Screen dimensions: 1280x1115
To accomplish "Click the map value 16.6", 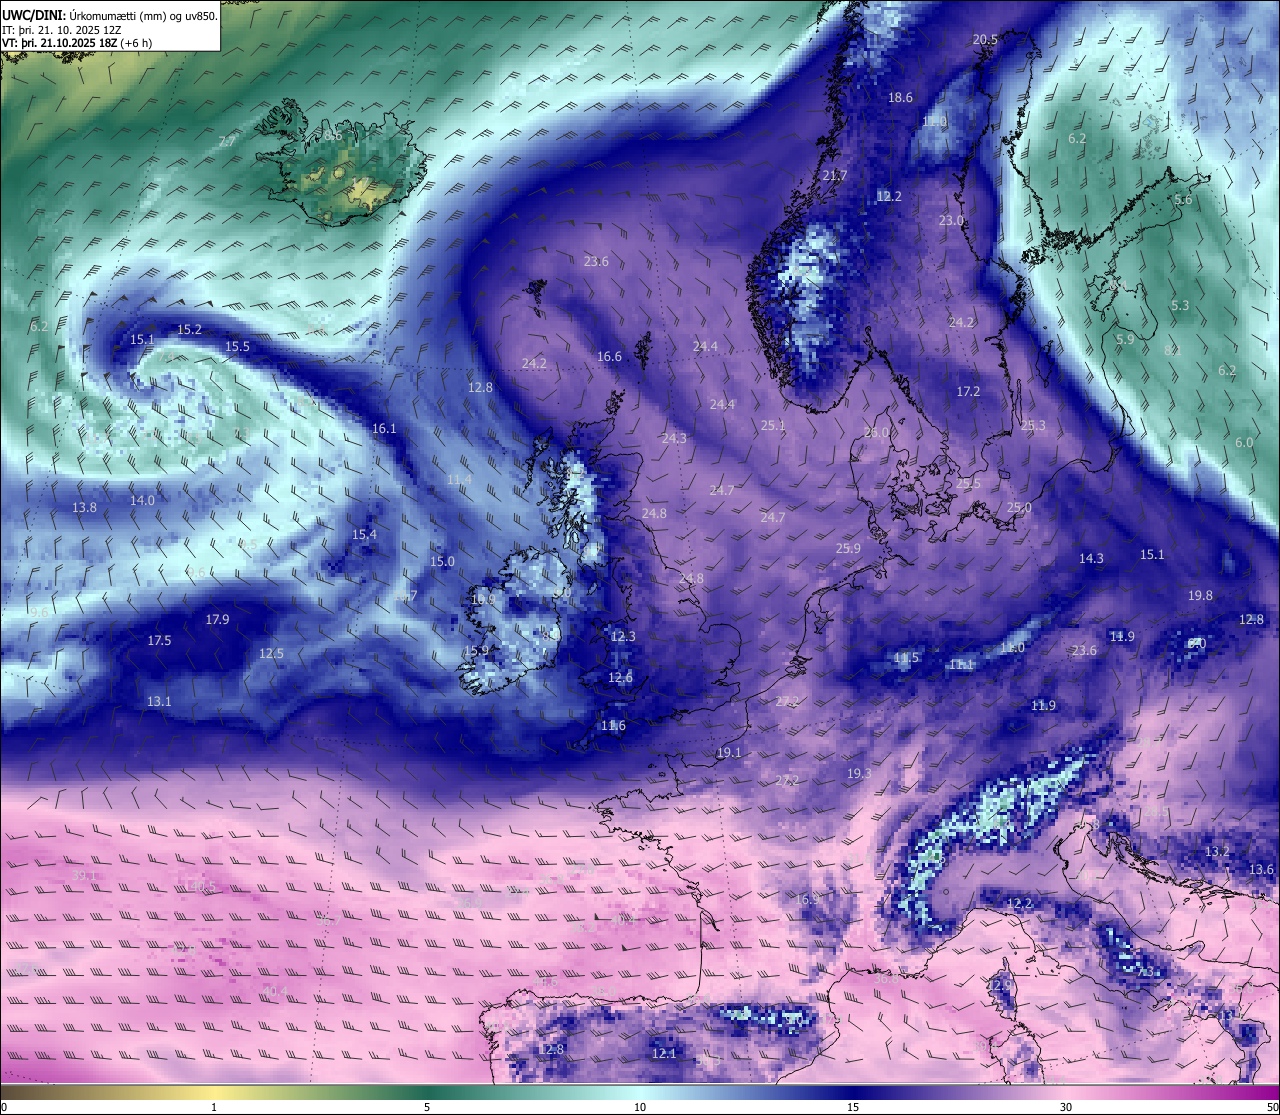I will [609, 357].
